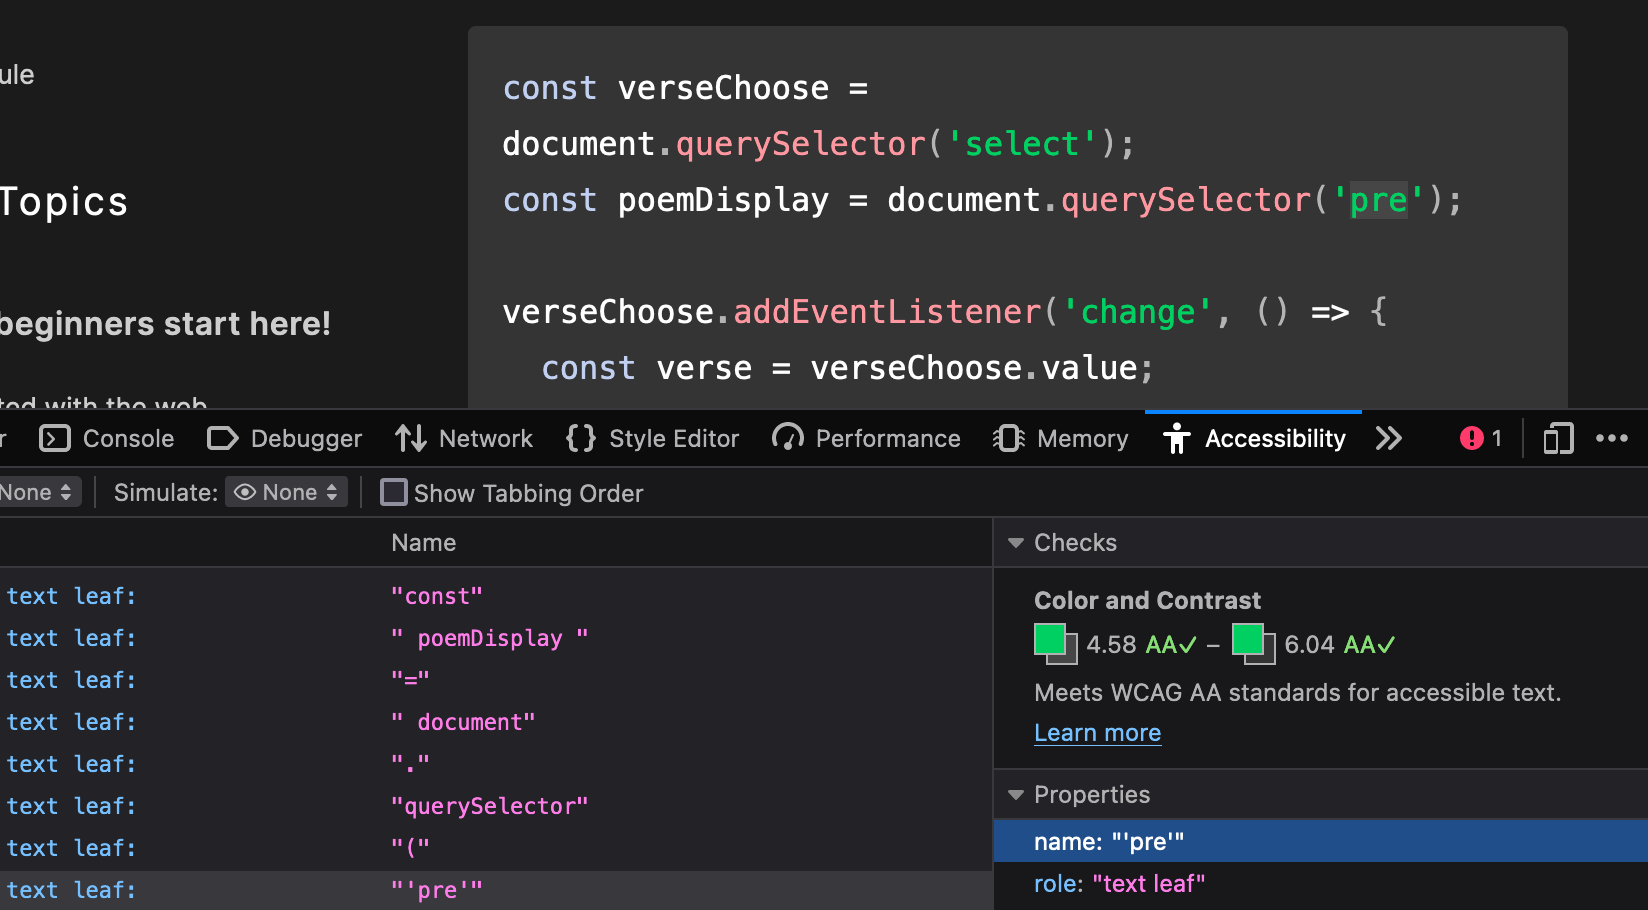Open the Learn more link

tap(1097, 732)
